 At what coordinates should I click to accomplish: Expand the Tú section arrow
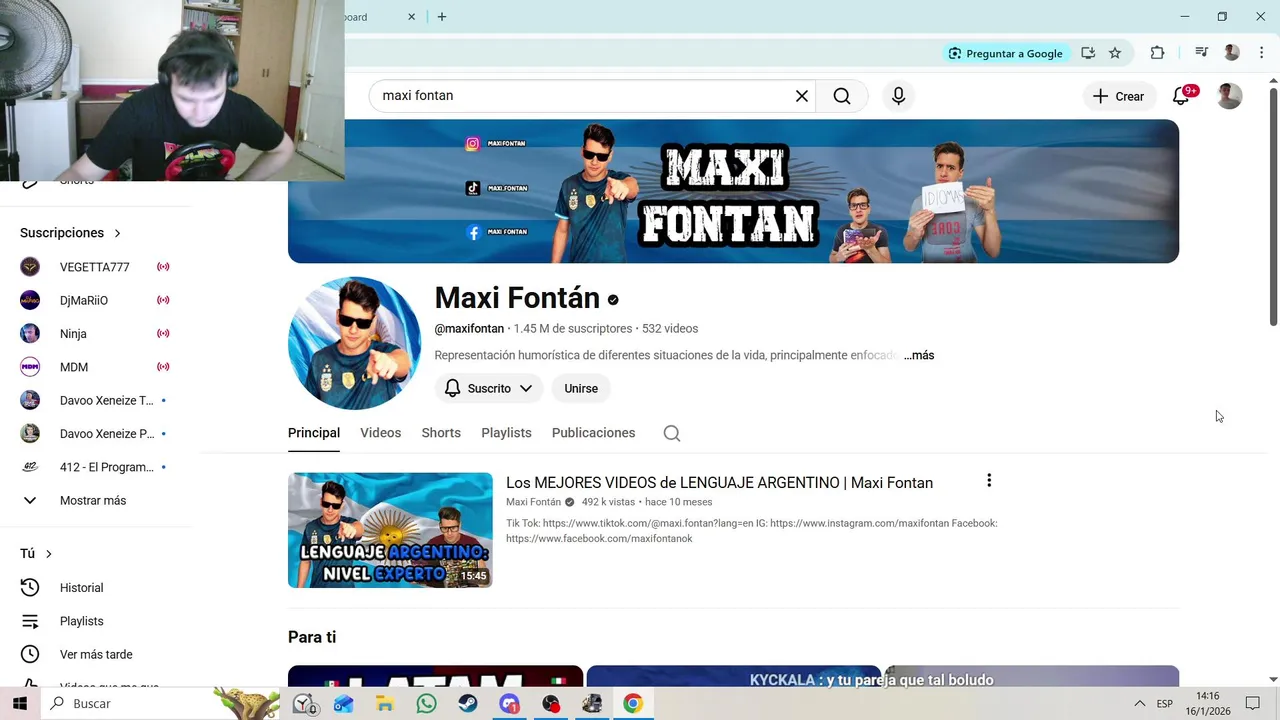click(48, 554)
